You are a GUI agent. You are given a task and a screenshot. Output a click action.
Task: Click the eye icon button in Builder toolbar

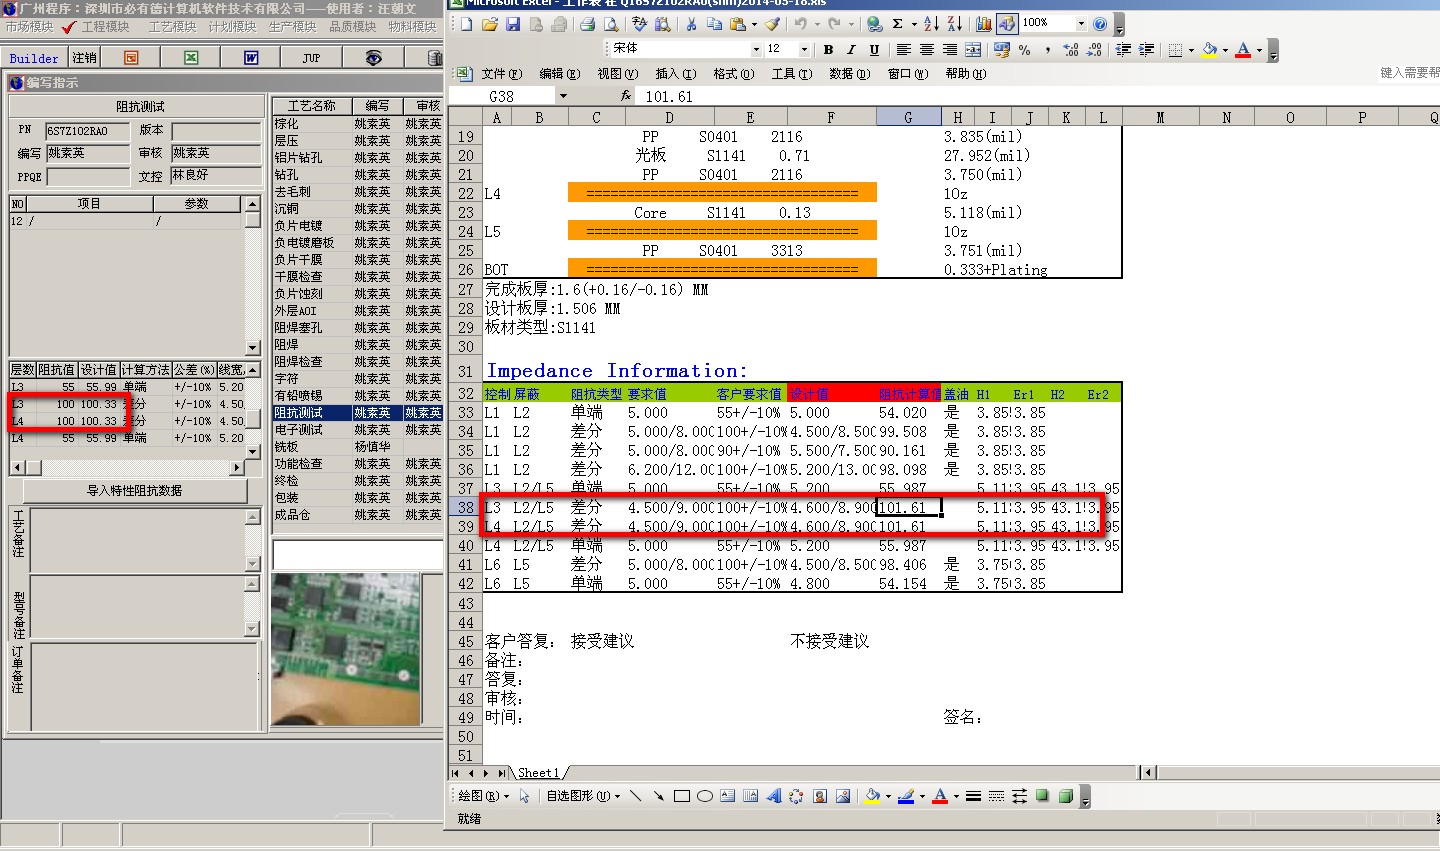tap(373, 58)
